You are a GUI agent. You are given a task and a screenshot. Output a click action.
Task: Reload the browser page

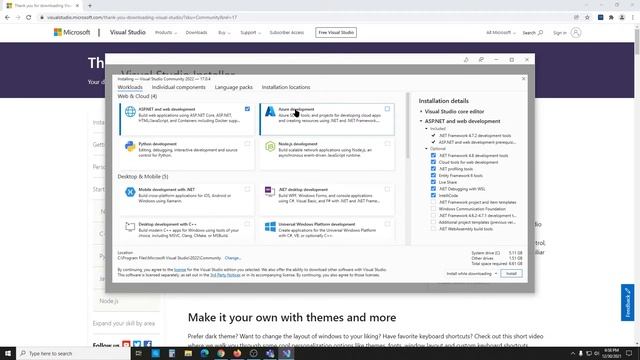point(29,18)
